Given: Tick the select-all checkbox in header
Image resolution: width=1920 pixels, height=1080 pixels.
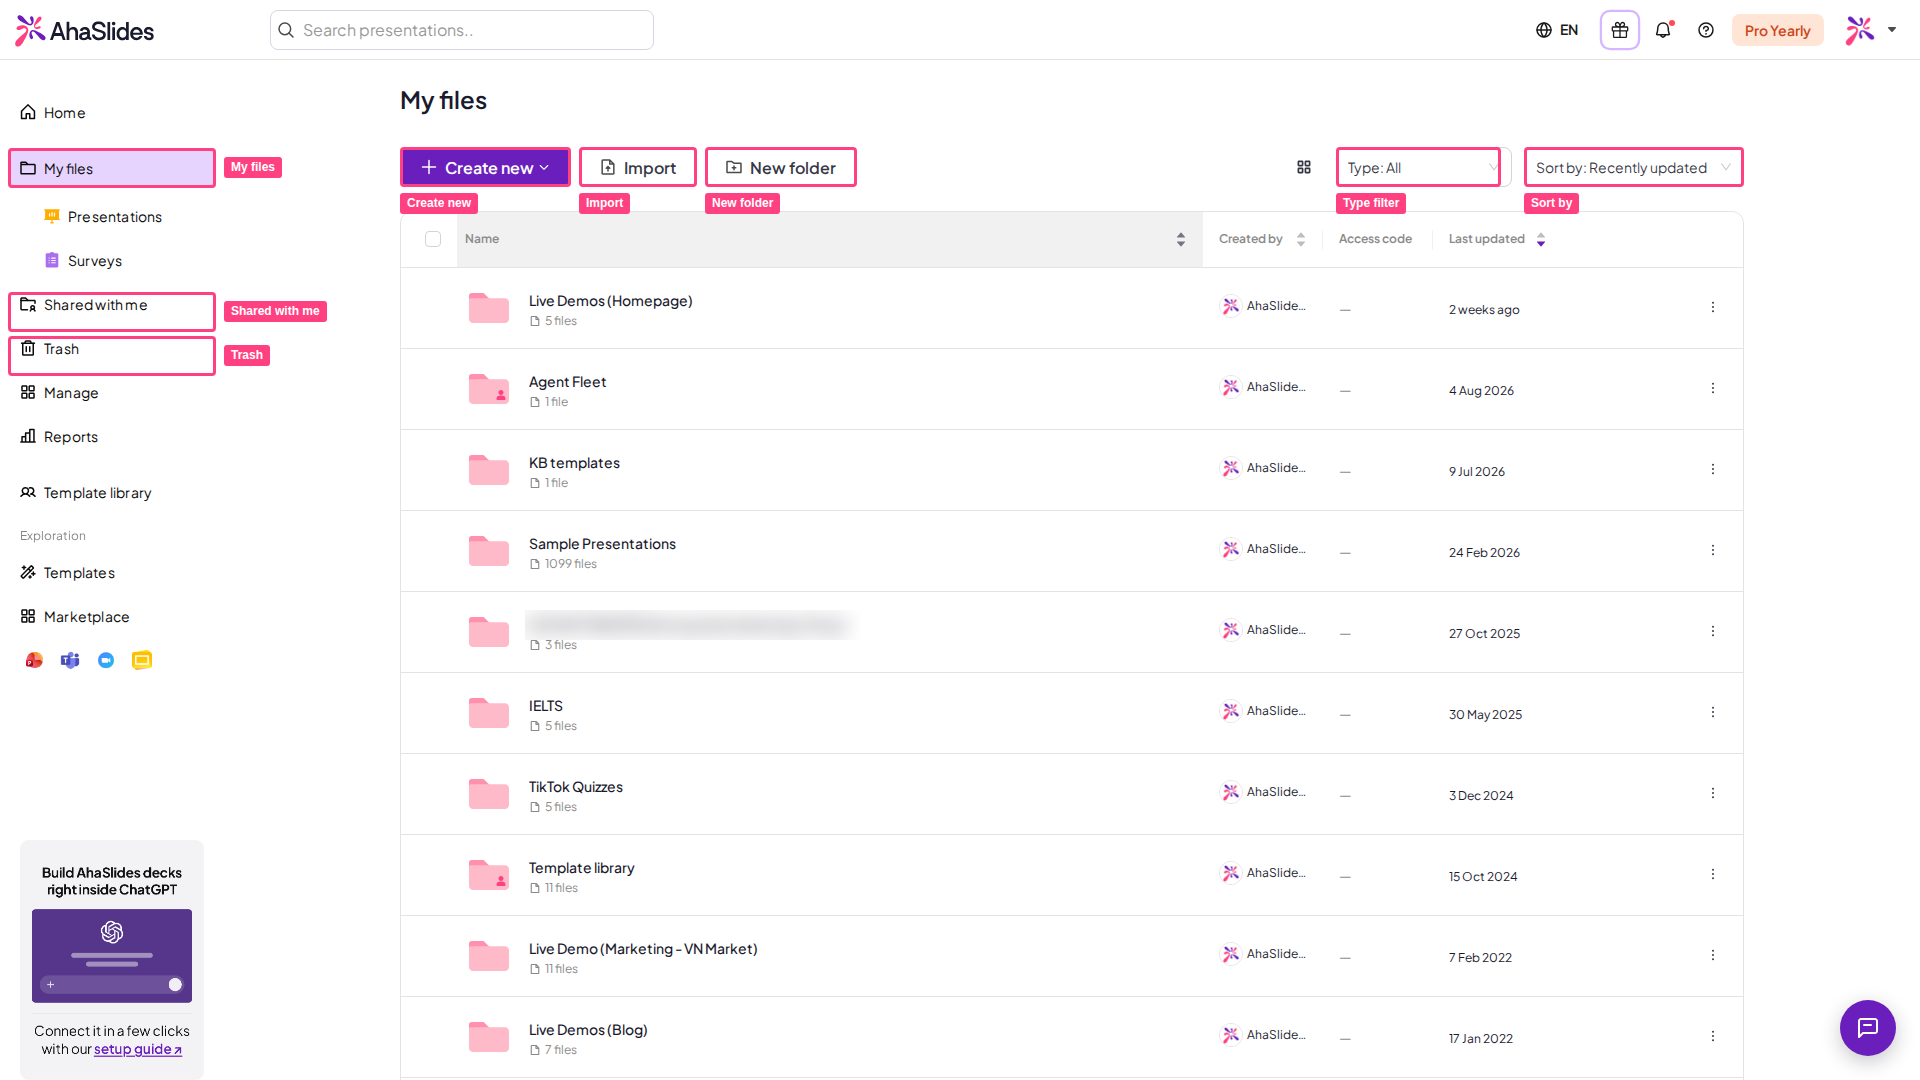Looking at the screenshot, I should [x=433, y=239].
